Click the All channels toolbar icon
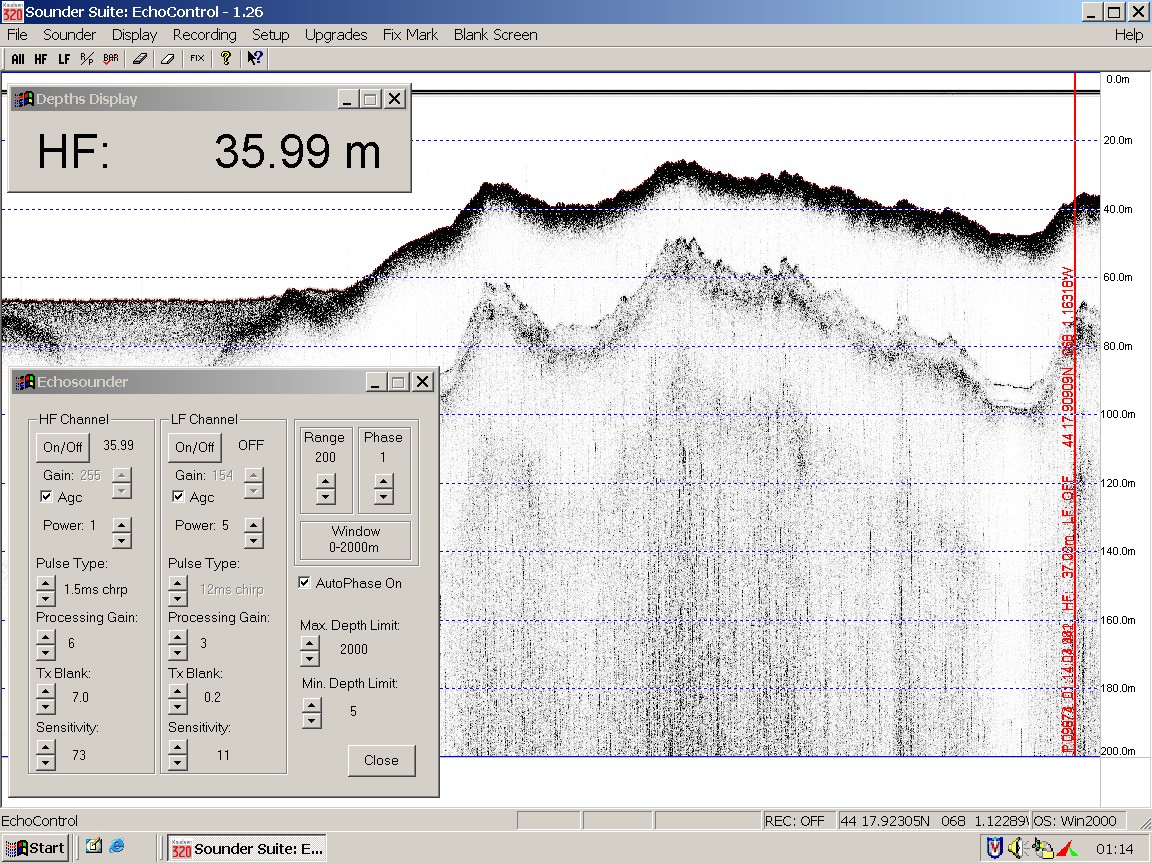 (18, 59)
